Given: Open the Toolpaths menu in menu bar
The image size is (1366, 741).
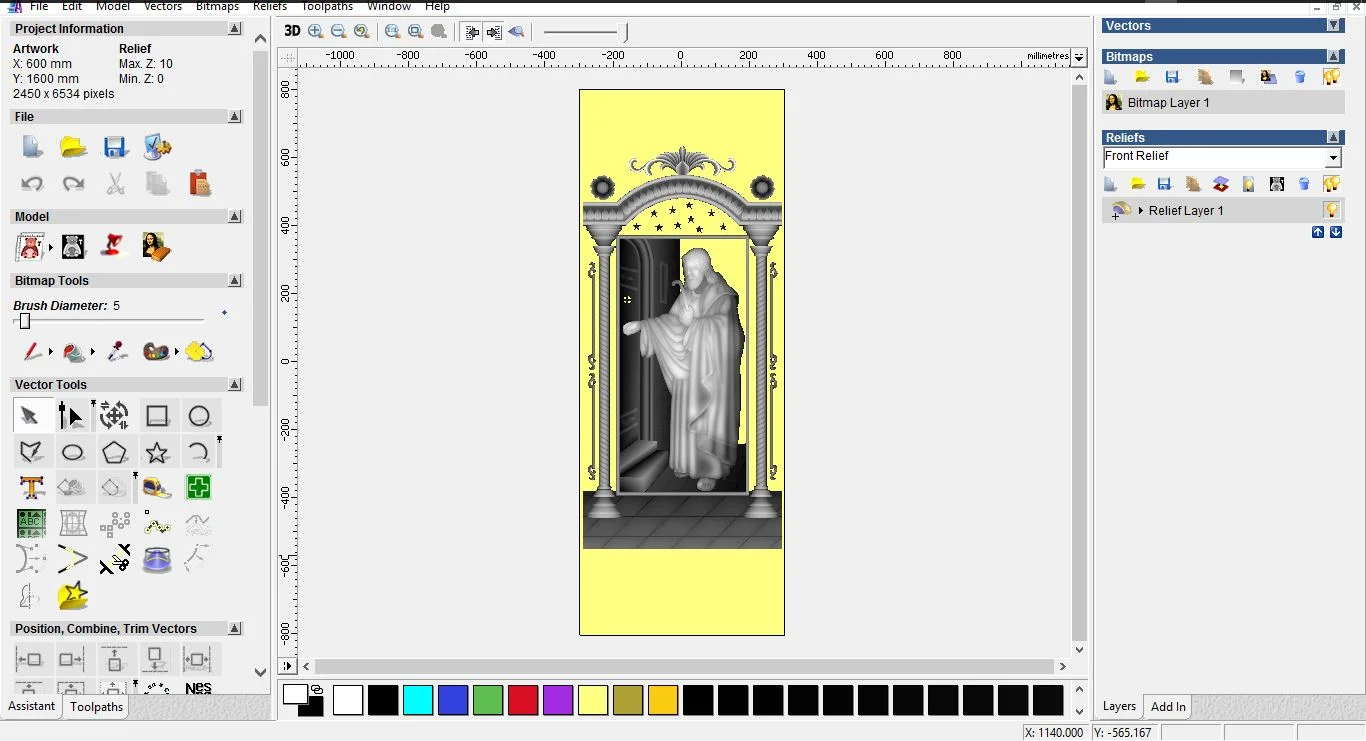Looking at the screenshot, I should point(327,6).
